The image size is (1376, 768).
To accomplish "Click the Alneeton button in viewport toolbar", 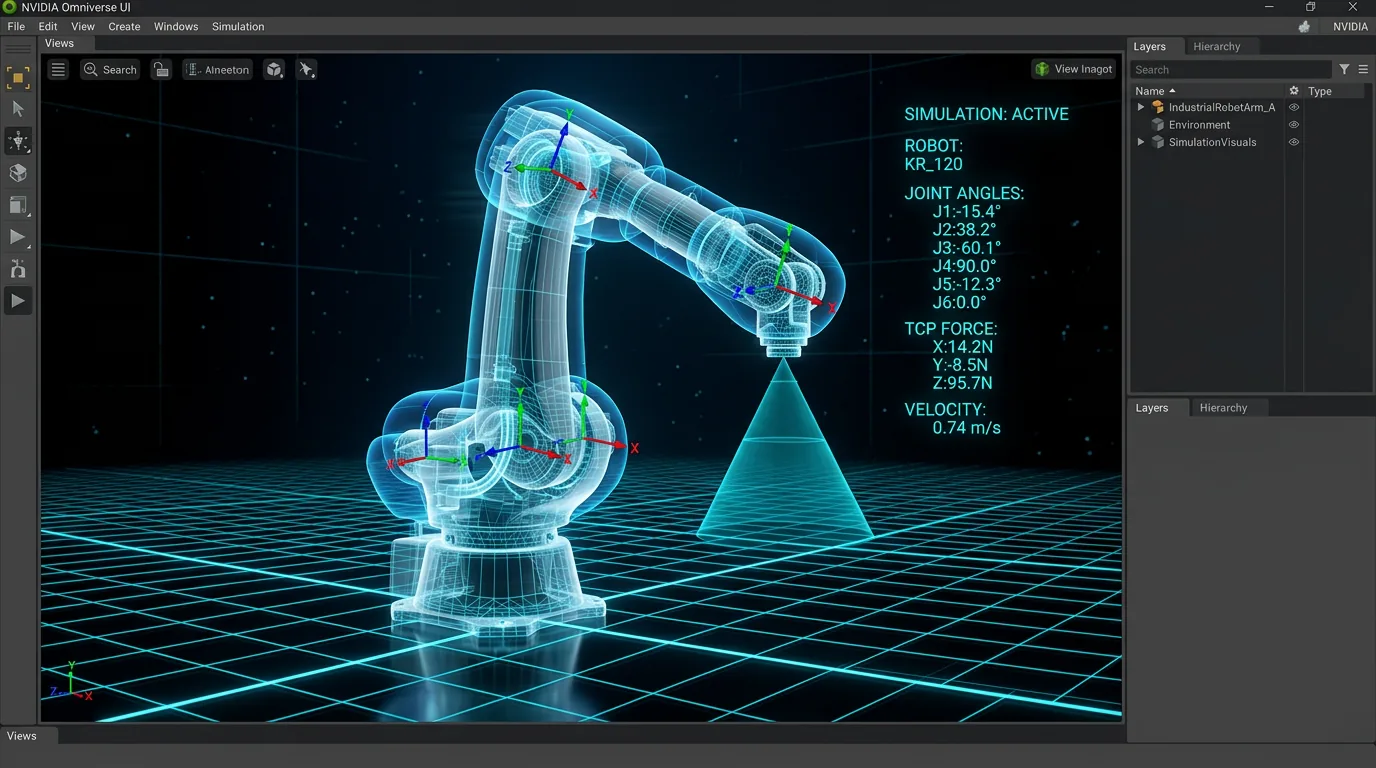I will [x=217, y=70].
